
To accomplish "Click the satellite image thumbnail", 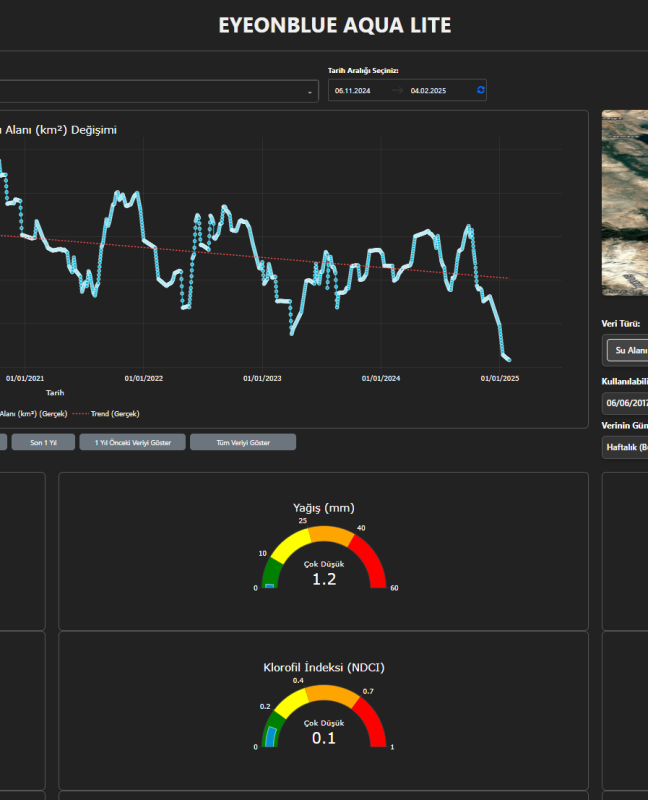I will 625,203.
